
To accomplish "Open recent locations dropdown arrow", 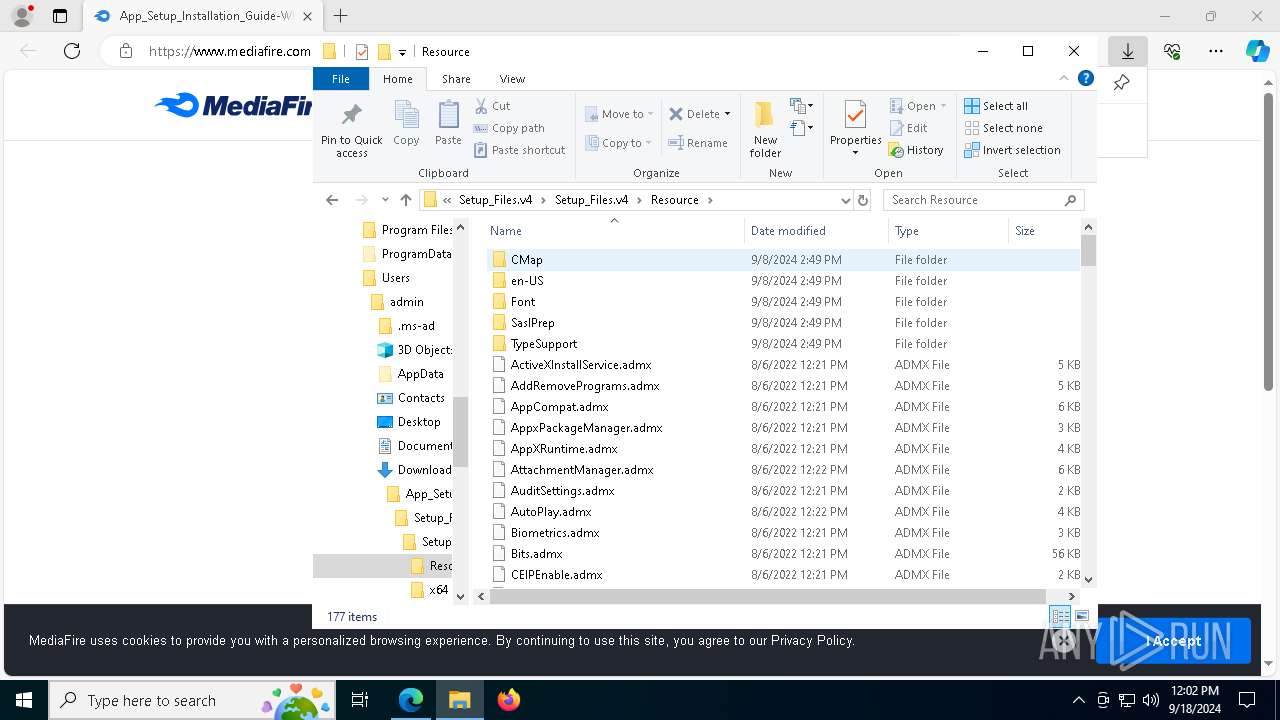I will click(x=385, y=200).
